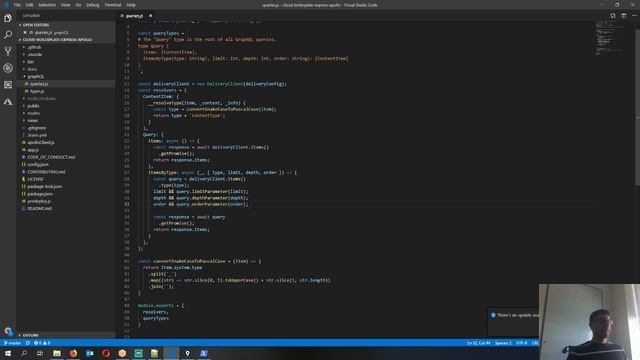
Task: Open the red circle app in taskbar
Action: 106,353
